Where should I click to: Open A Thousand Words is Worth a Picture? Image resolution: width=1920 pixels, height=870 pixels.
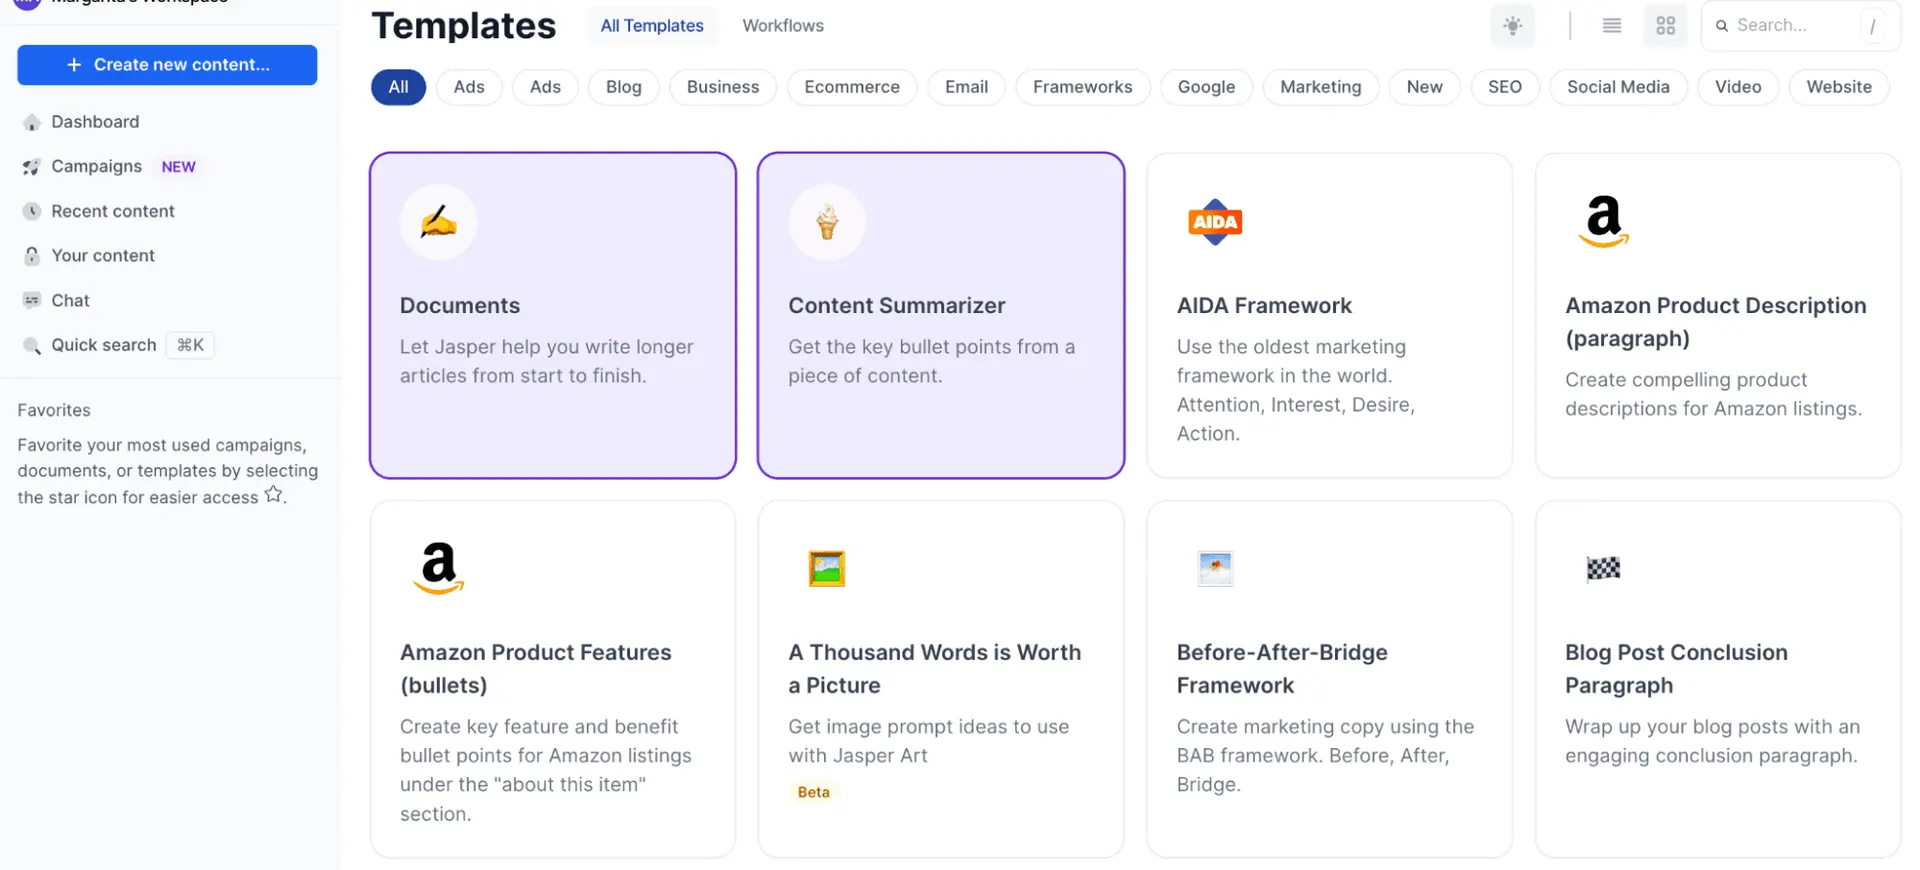pyautogui.click(x=935, y=669)
